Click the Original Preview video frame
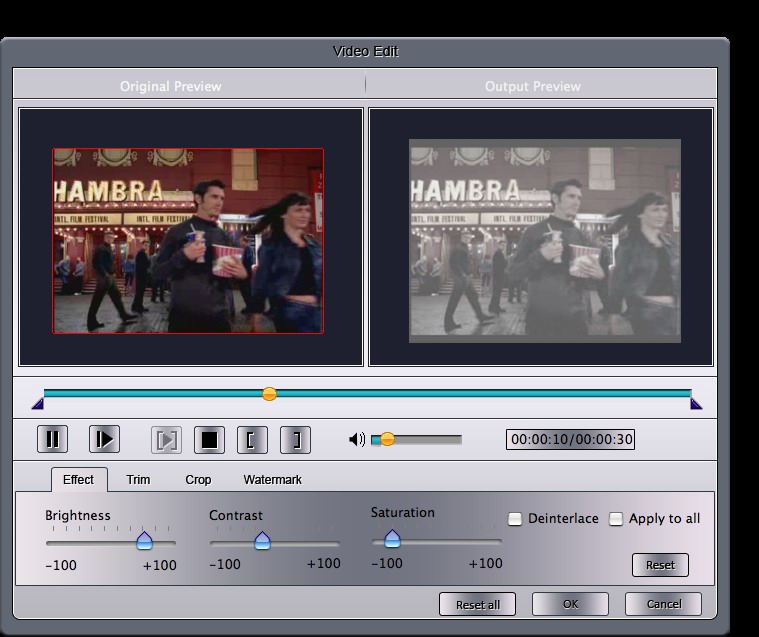Image resolution: width=759 pixels, height=637 pixels. 188,241
